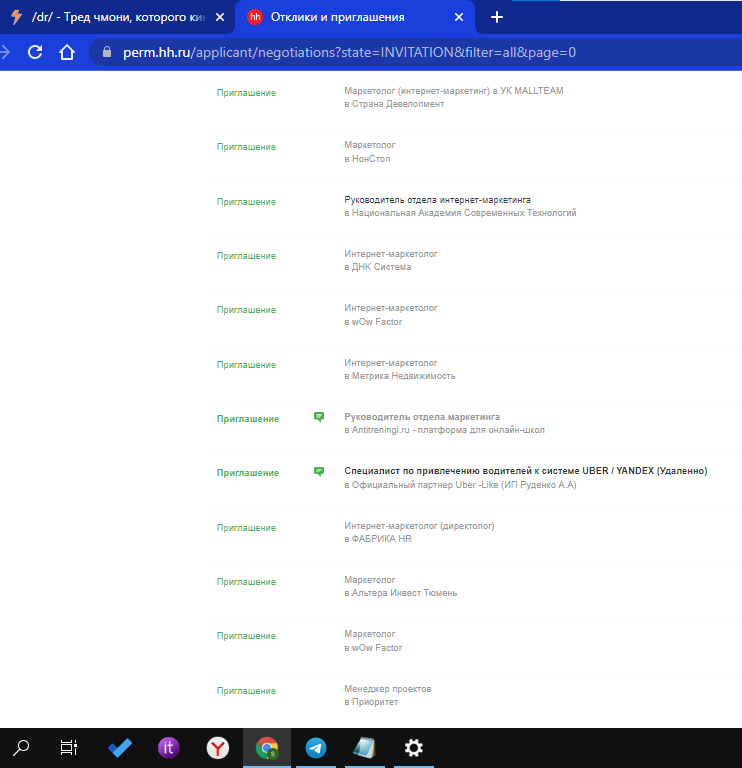Open vacancy Маркетолог (интернет-маркетинг) в УК MALLTEAM

[x=454, y=91]
